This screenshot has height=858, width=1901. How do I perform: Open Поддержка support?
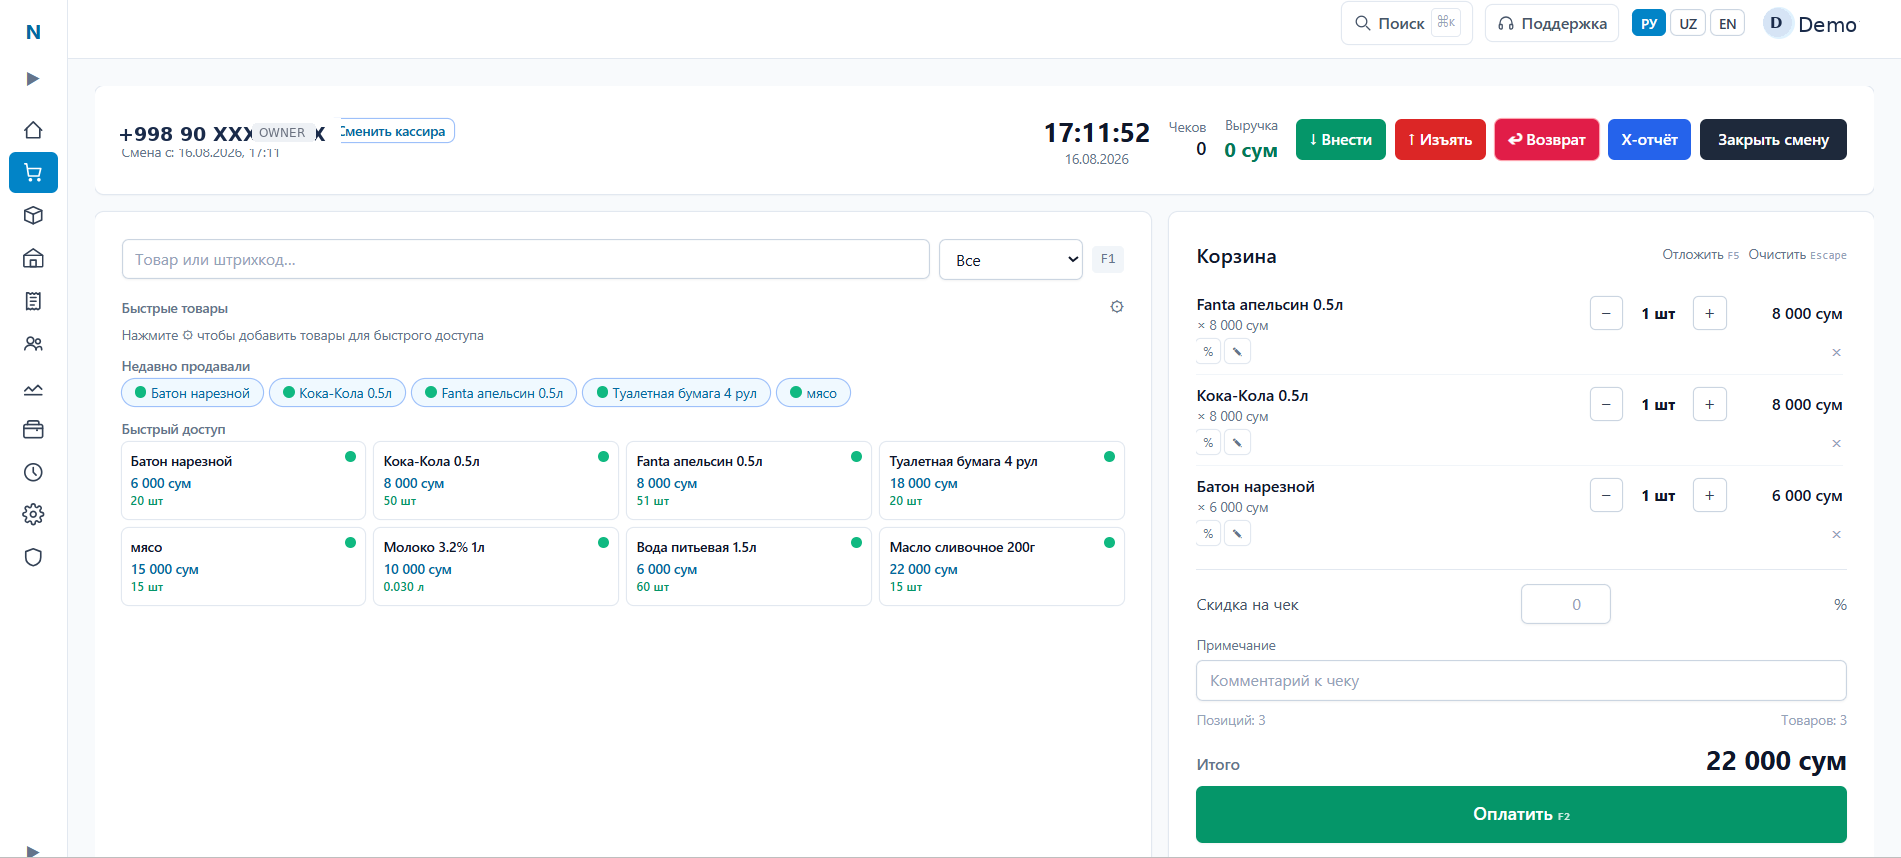click(x=1552, y=24)
